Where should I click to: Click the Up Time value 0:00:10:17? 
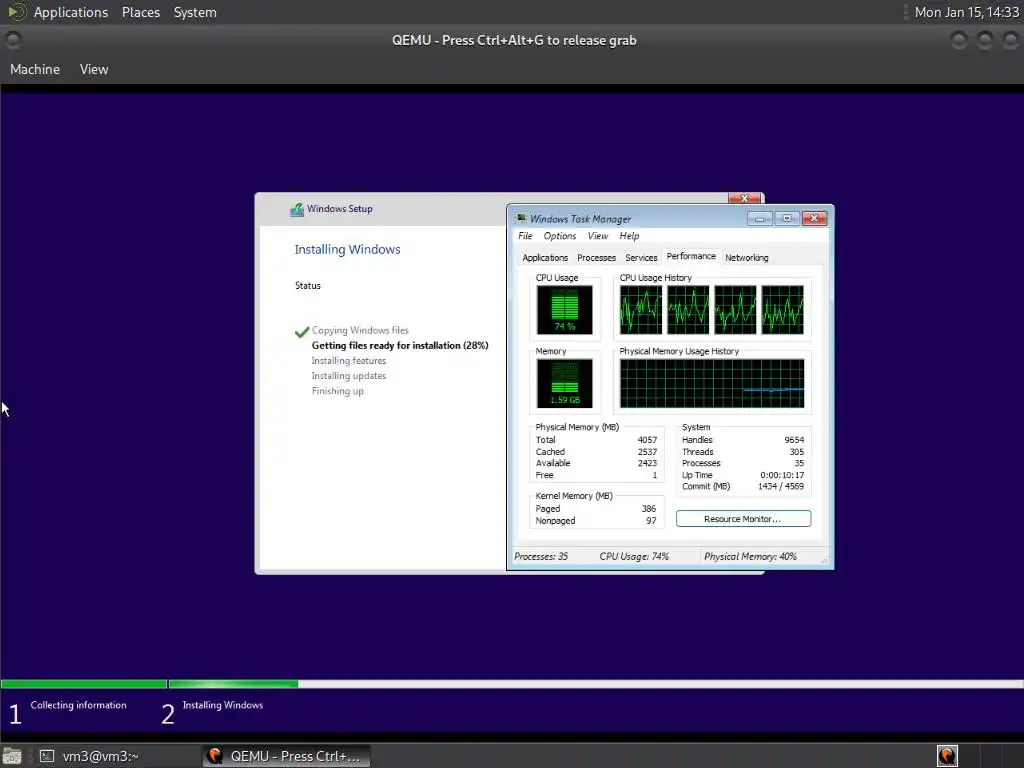[782, 475]
